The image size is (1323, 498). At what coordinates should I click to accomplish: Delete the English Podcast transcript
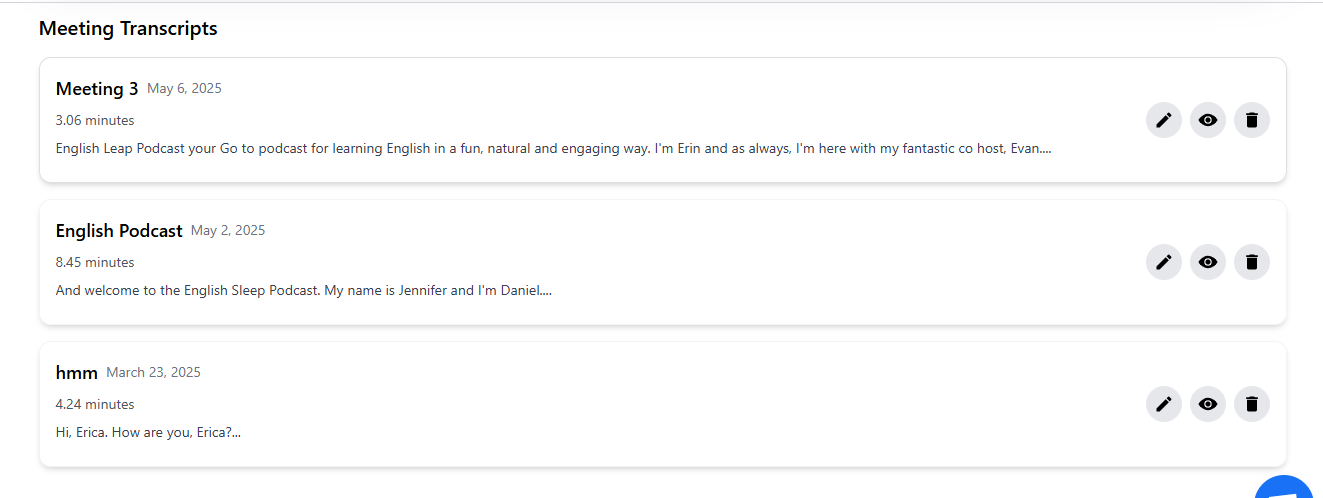(x=1251, y=262)
